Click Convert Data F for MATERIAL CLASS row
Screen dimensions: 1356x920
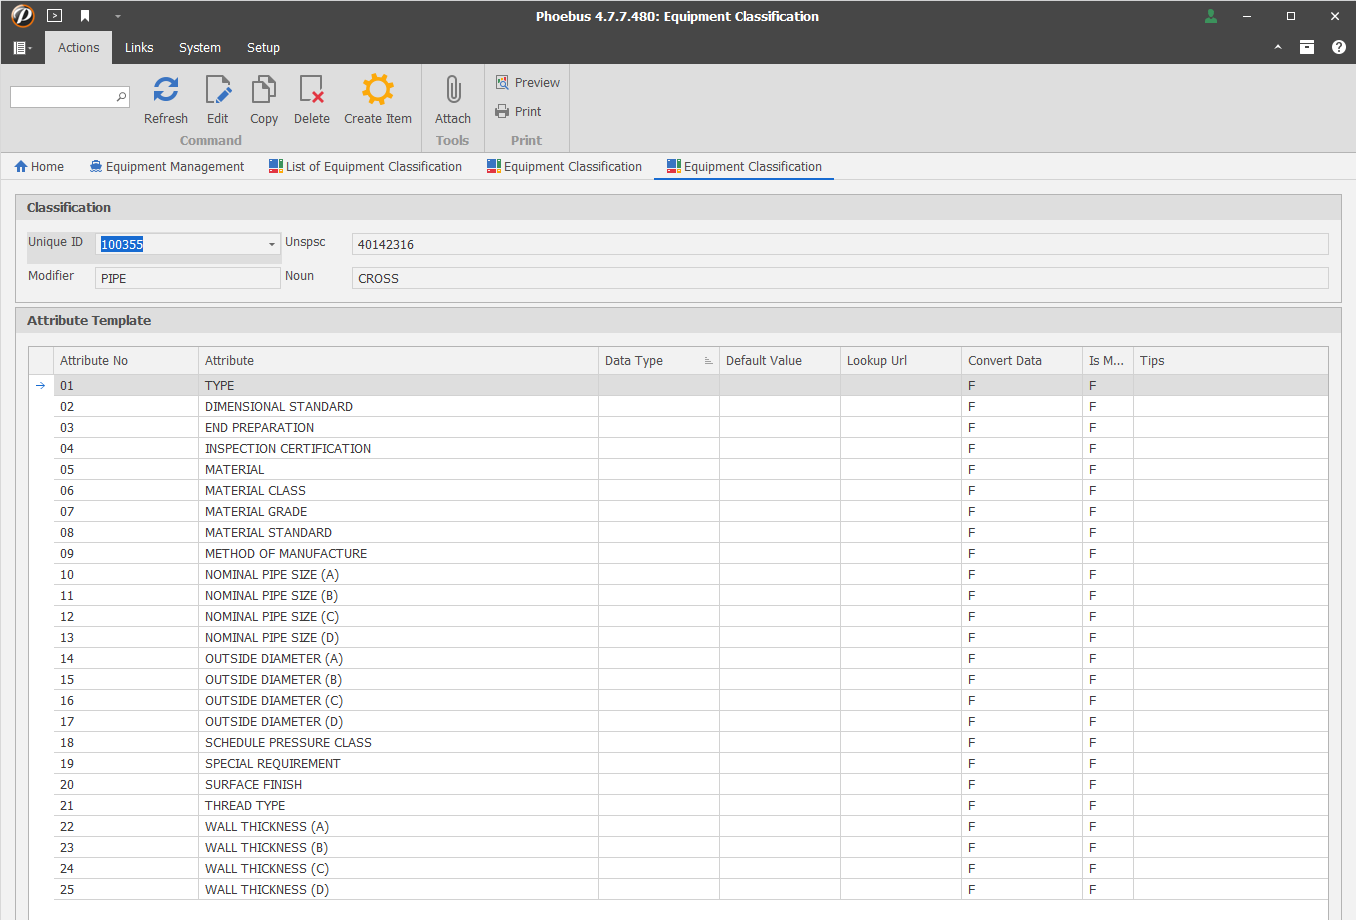click(x=1022, y=491)
